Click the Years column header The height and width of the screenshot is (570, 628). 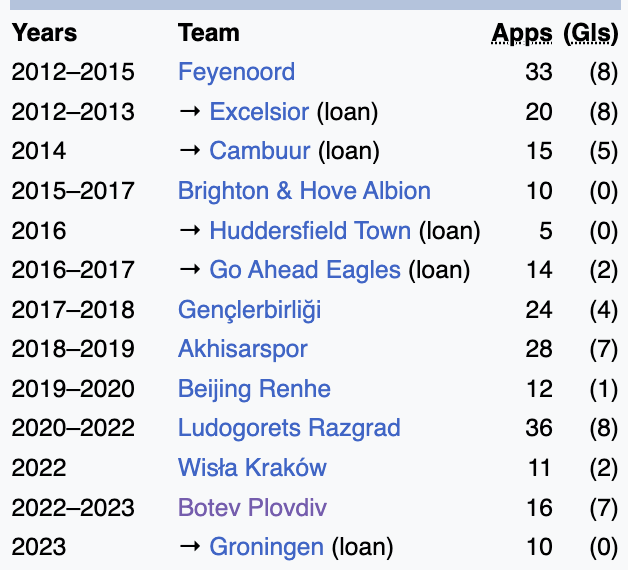coord(44,33)
